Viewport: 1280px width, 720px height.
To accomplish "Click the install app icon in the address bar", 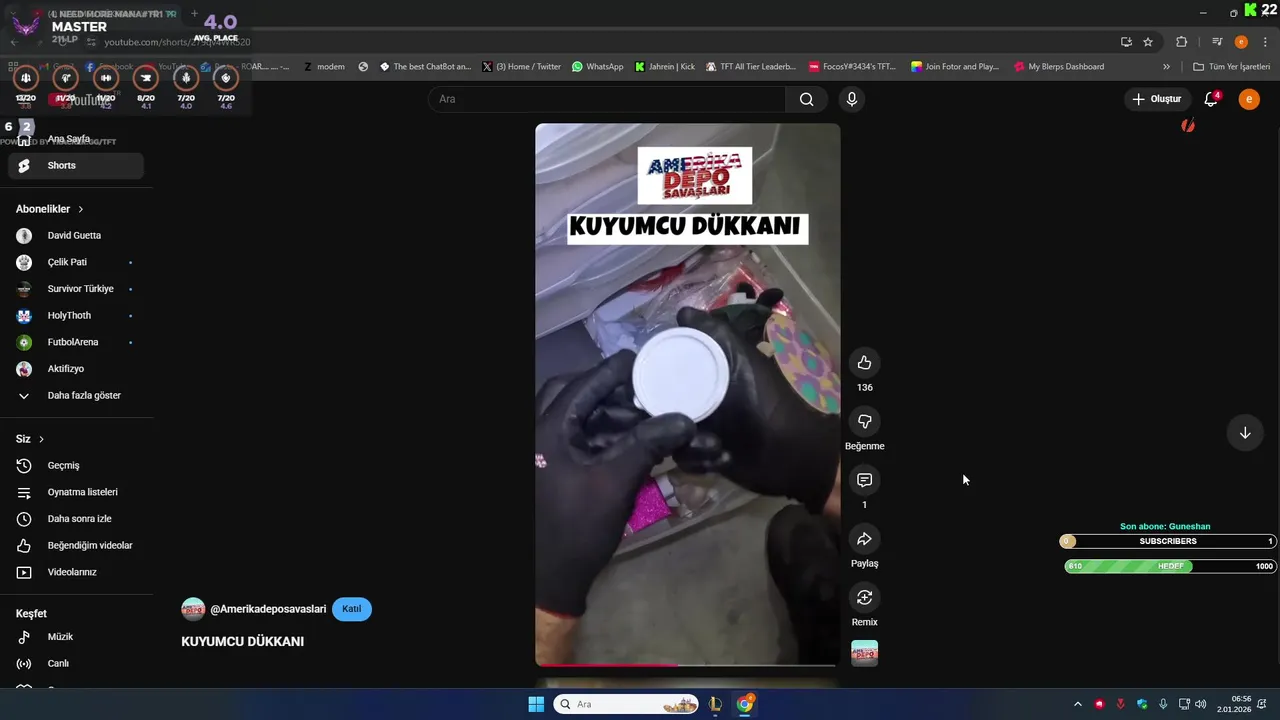I will click(x=1126, y=42).
